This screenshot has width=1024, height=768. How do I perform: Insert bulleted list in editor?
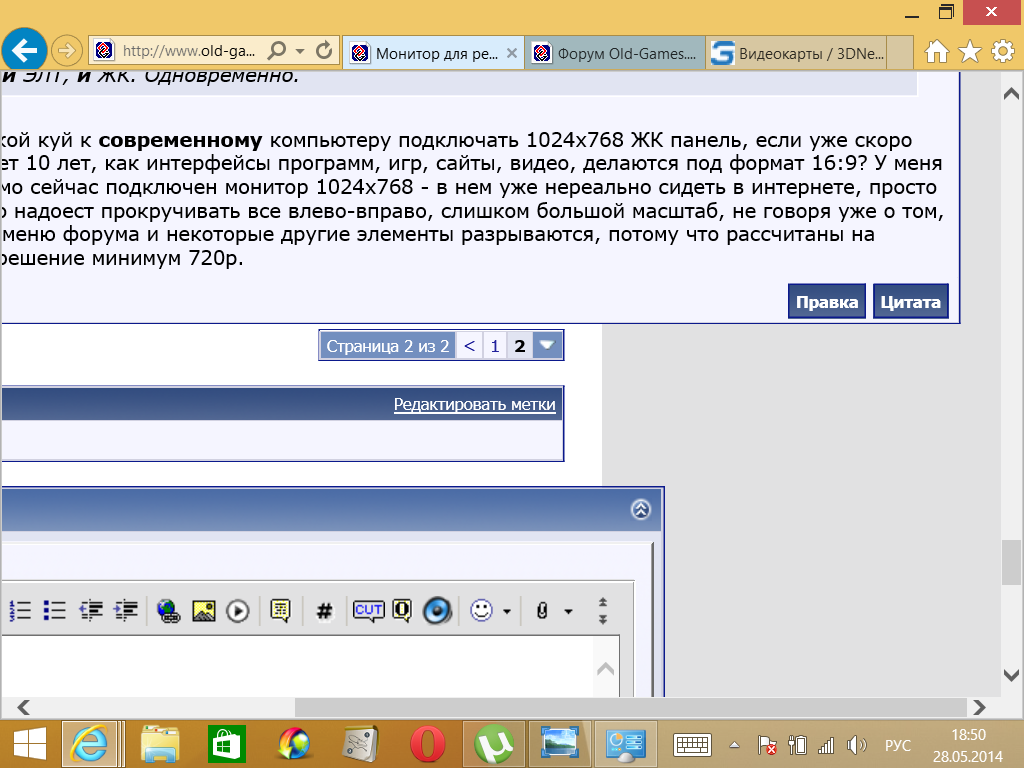(x=55, y=611)
